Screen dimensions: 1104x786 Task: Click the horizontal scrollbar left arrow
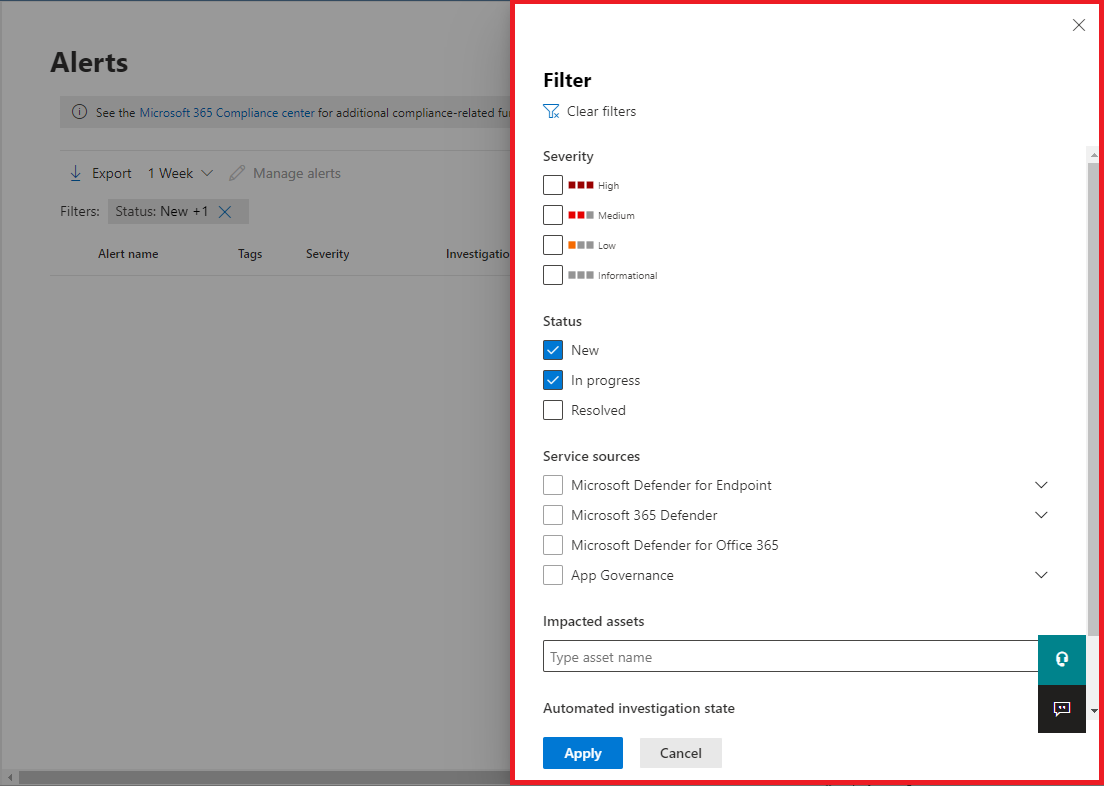pos(8,778)
